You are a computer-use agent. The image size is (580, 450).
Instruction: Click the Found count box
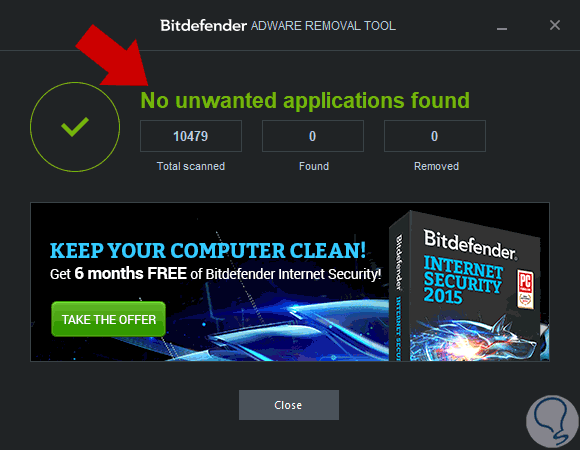(313, 136)
